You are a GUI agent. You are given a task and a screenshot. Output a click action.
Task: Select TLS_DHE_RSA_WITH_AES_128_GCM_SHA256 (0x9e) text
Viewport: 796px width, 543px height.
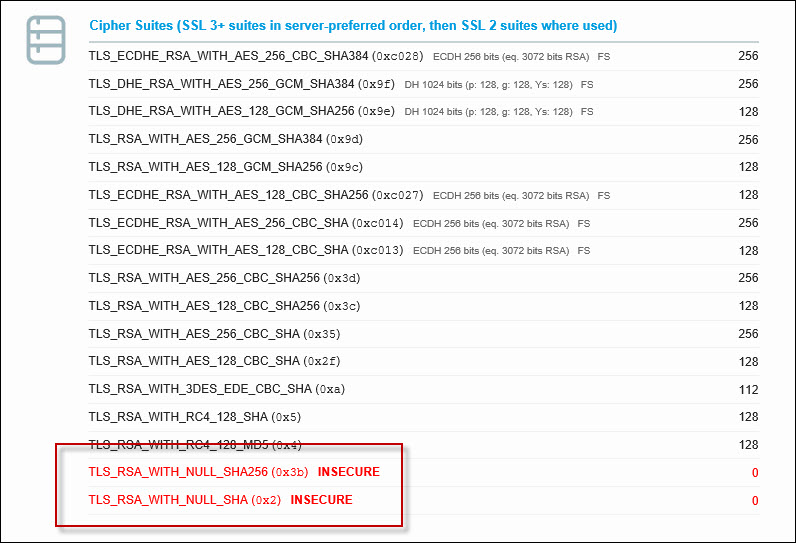click(x=242, y=111)
